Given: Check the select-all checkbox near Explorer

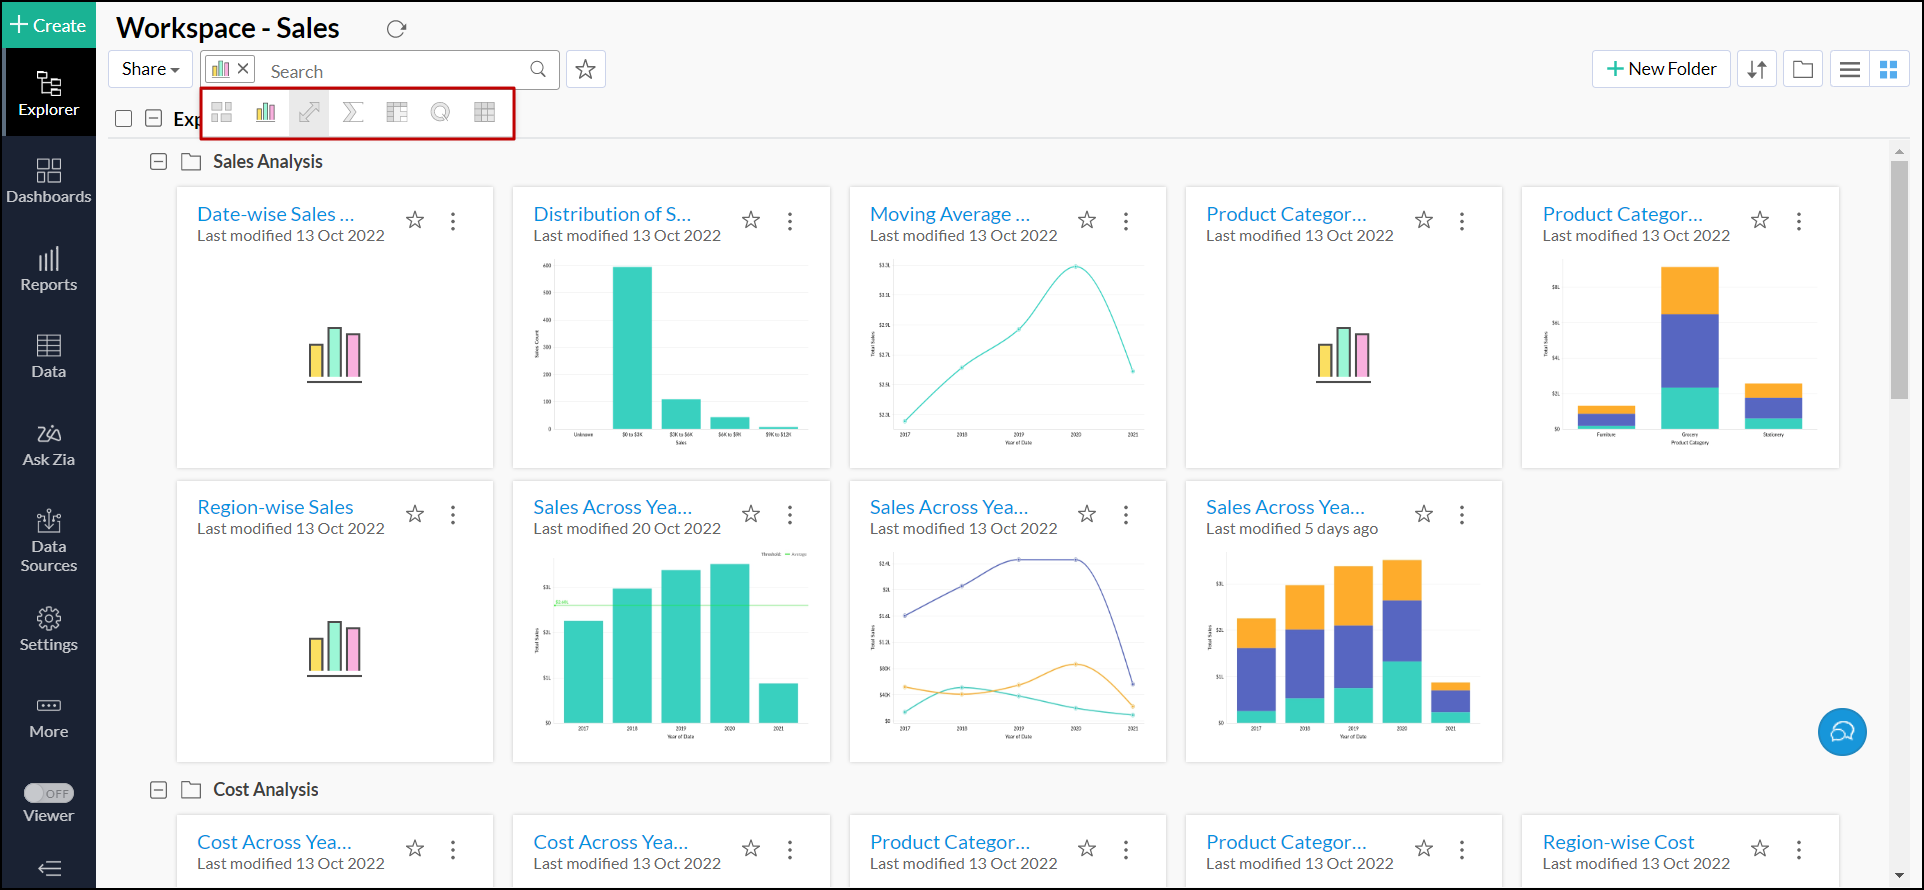Looking at the screenshot, I should (124, 119).
